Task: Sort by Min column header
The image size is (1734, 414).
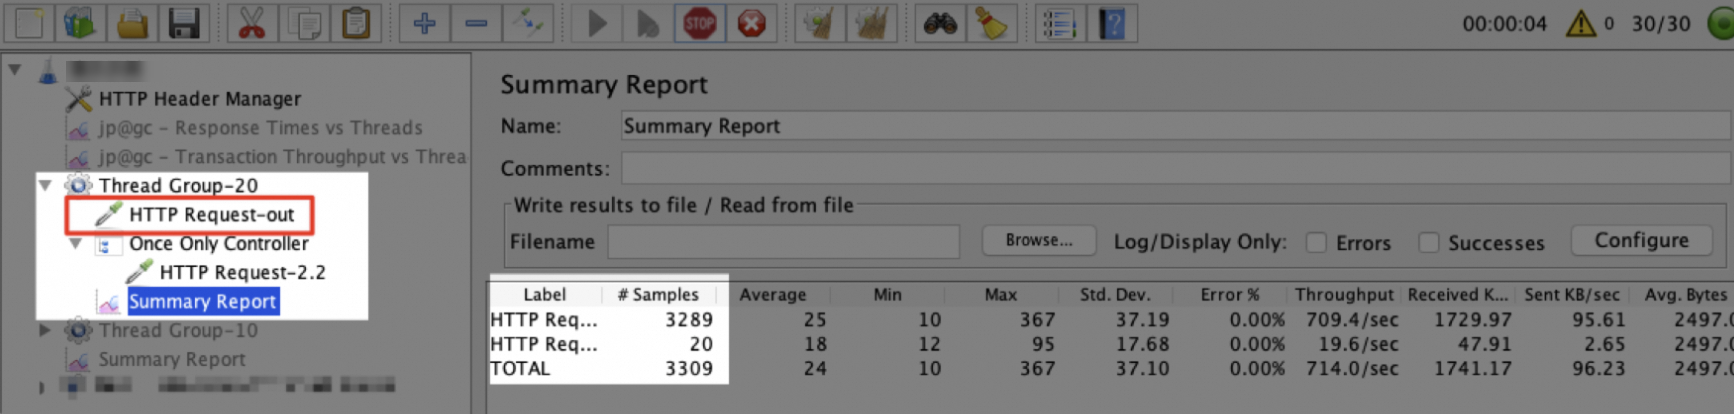Action: (887, 294)
